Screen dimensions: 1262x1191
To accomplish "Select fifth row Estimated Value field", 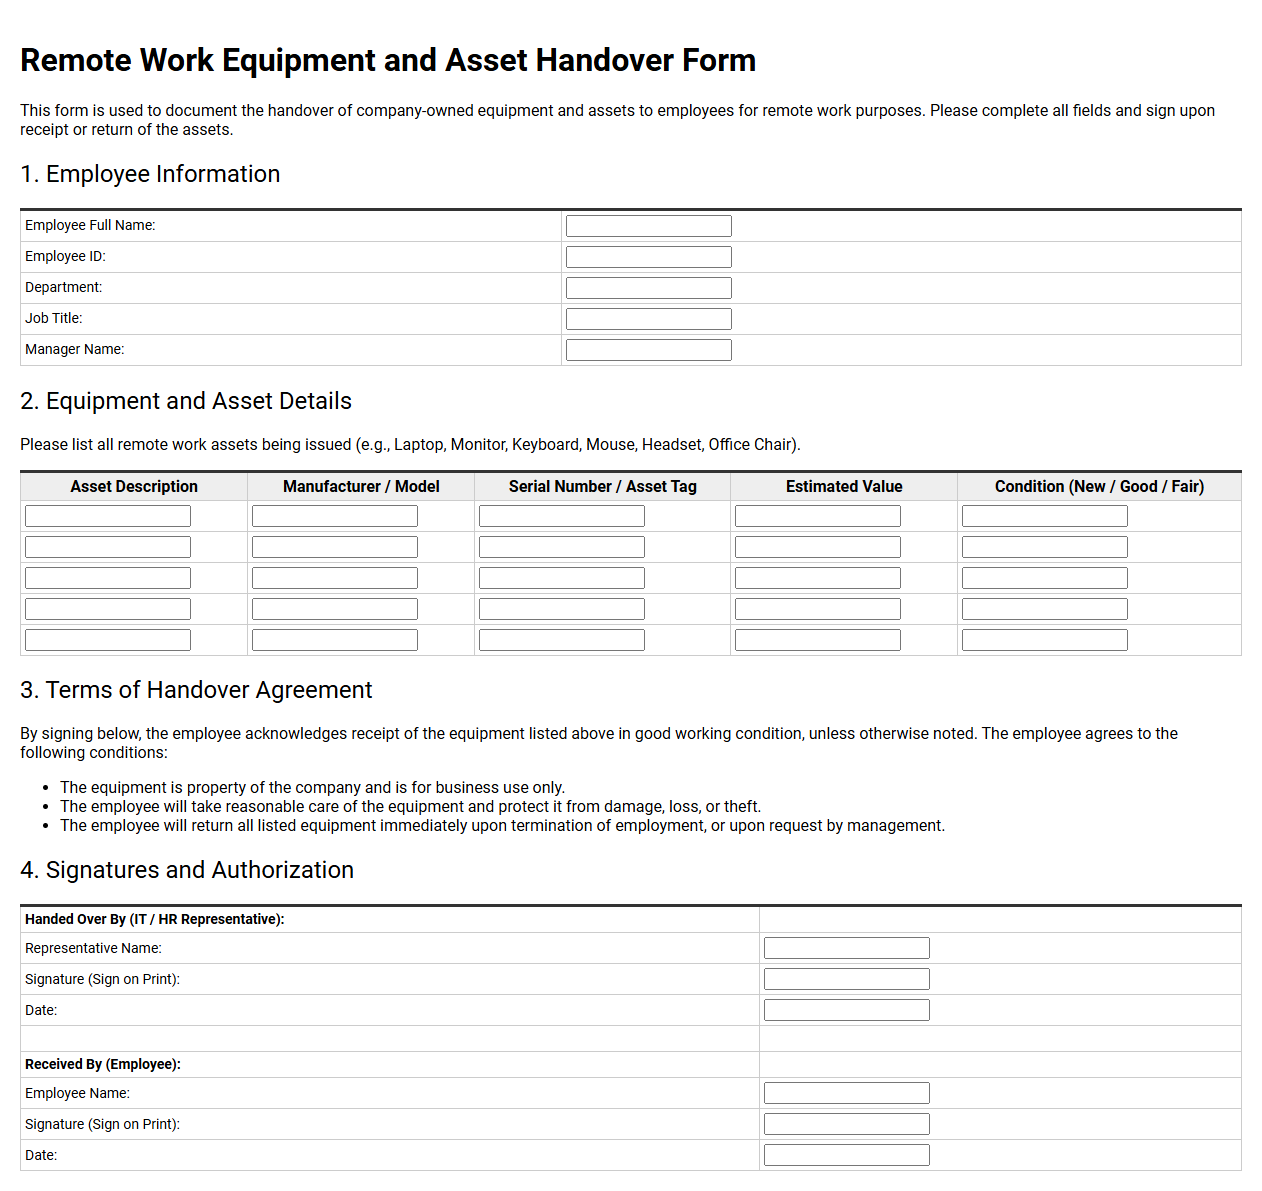I will click(818, 640).
